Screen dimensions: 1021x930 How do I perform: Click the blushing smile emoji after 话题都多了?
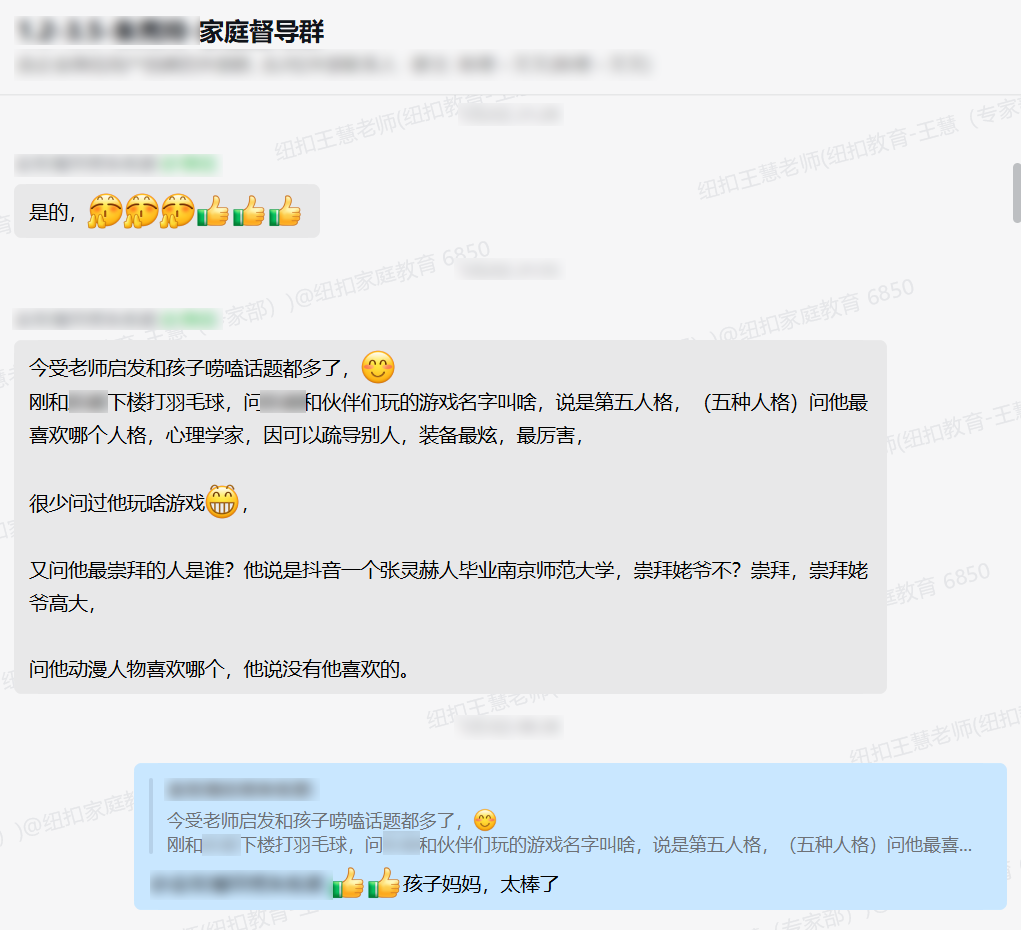378,367
